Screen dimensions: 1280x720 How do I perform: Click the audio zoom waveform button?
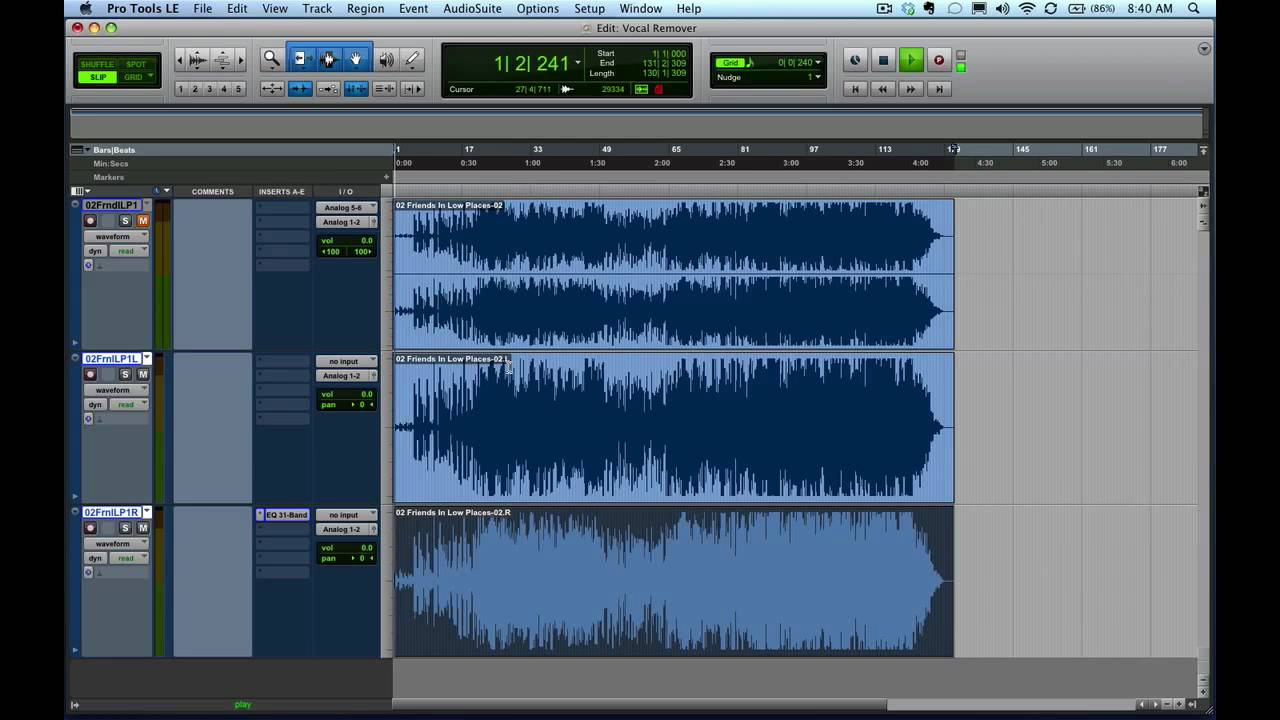coord(198,60)
